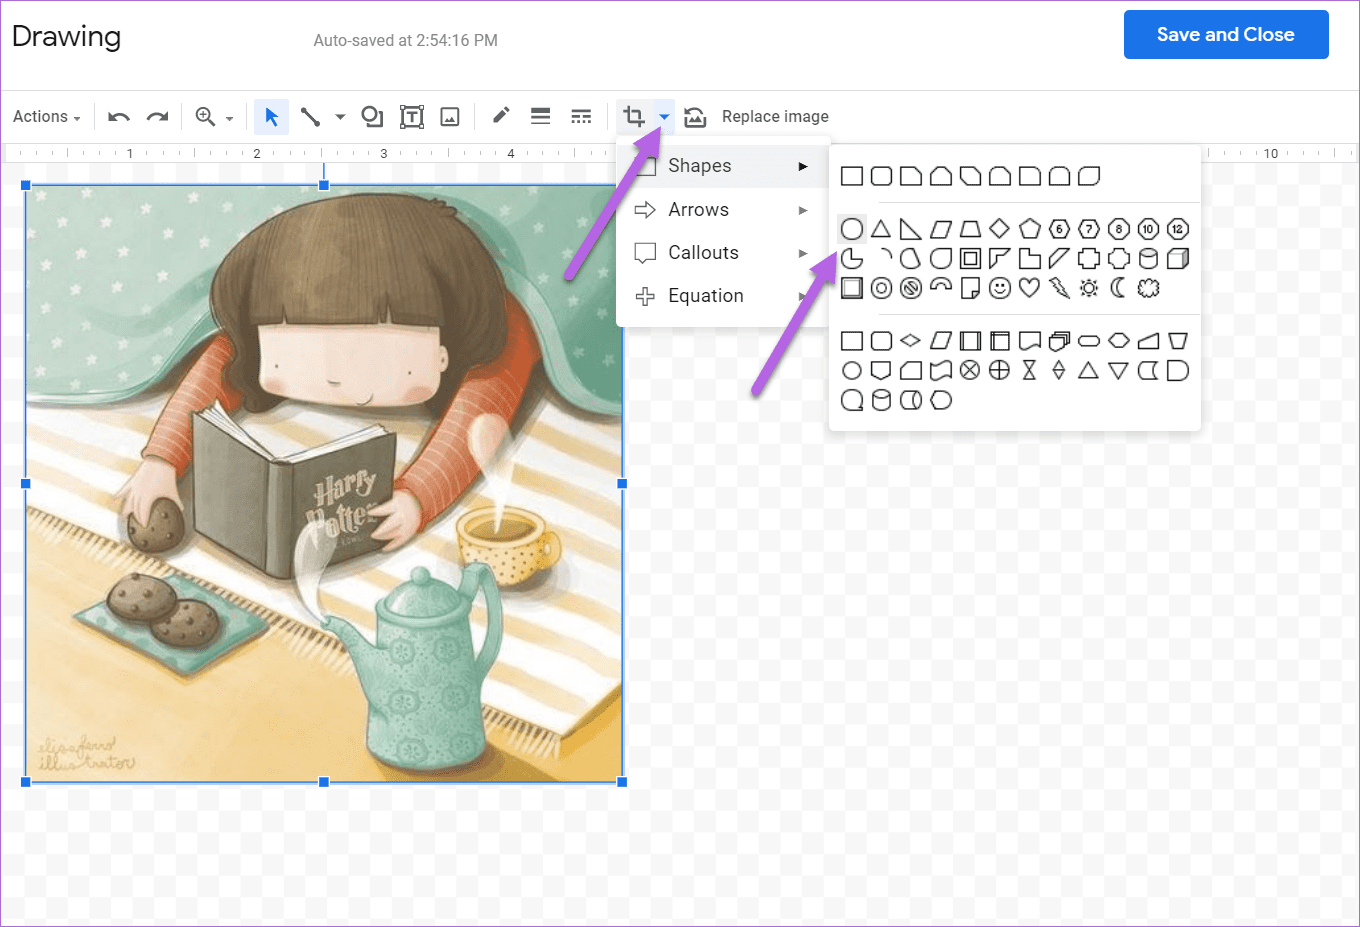Select the Text box tool
This screenshot has height=927, width=1360.
tap(411, 117)
